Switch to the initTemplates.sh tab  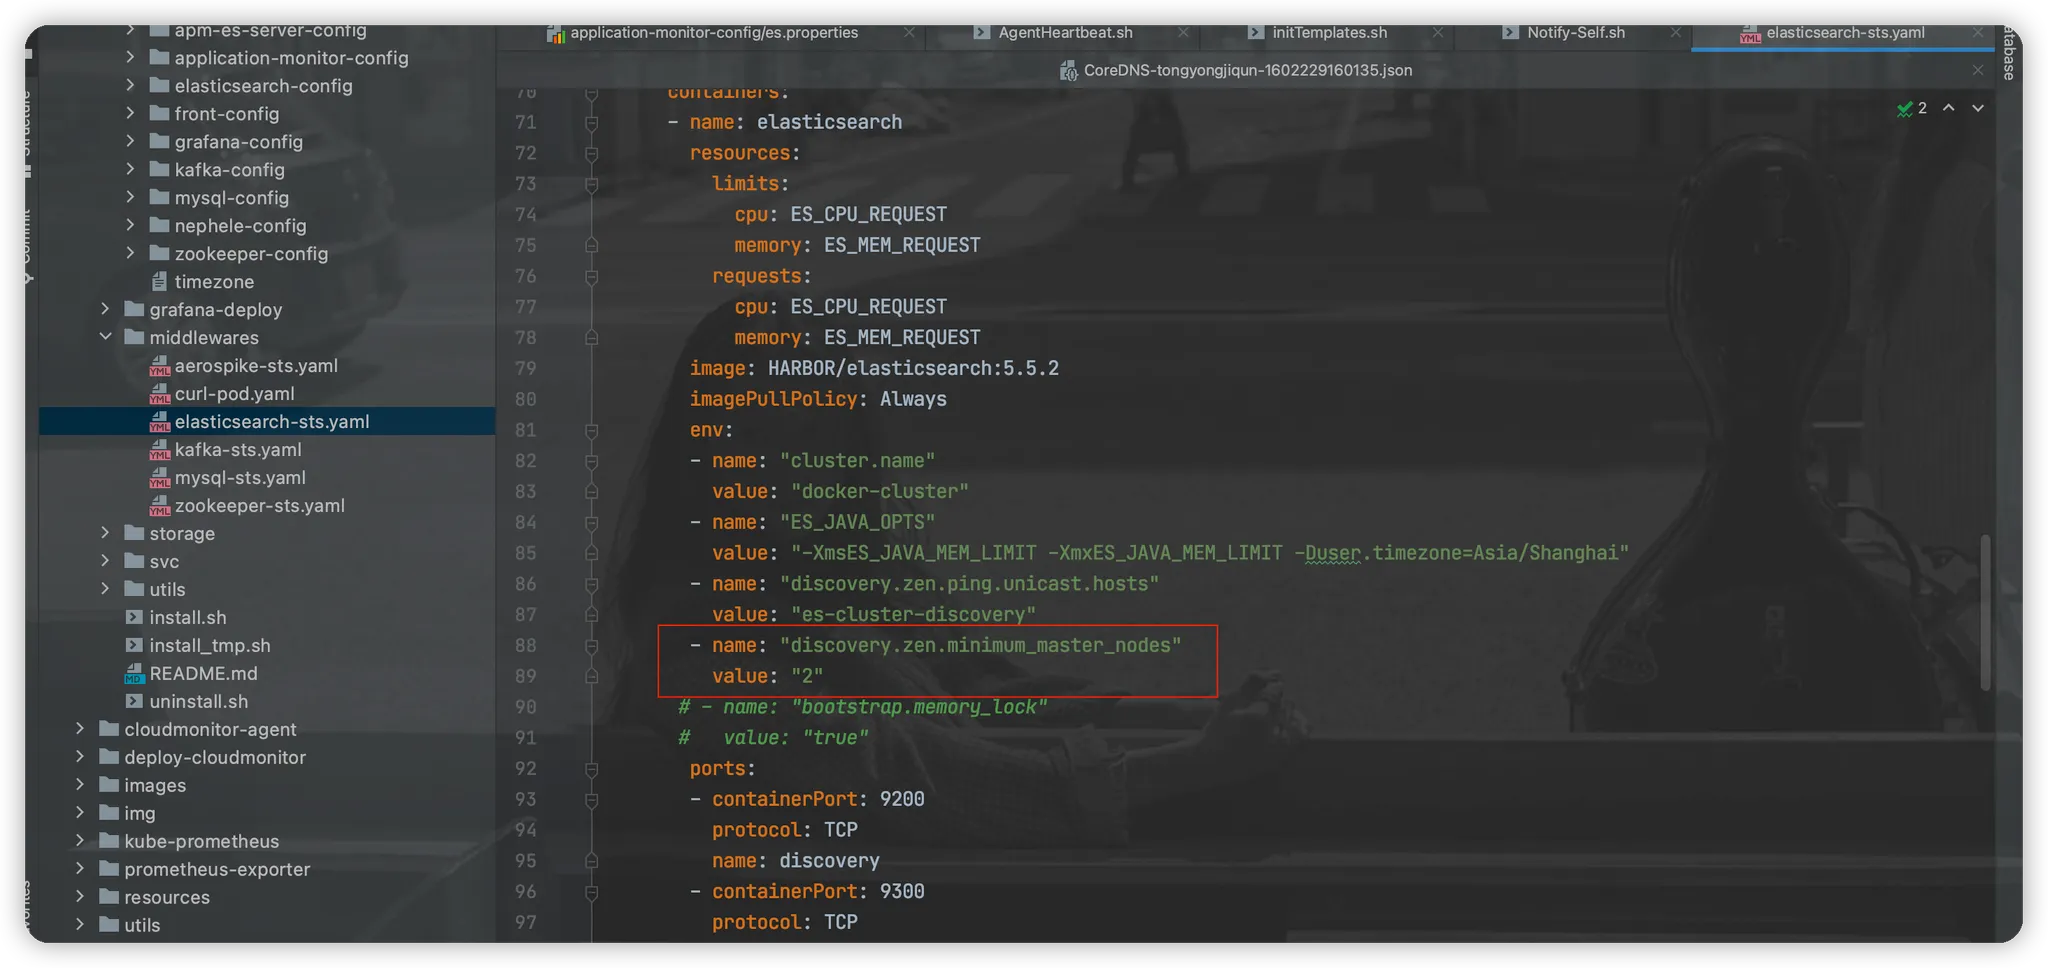tap(1329, 33)
